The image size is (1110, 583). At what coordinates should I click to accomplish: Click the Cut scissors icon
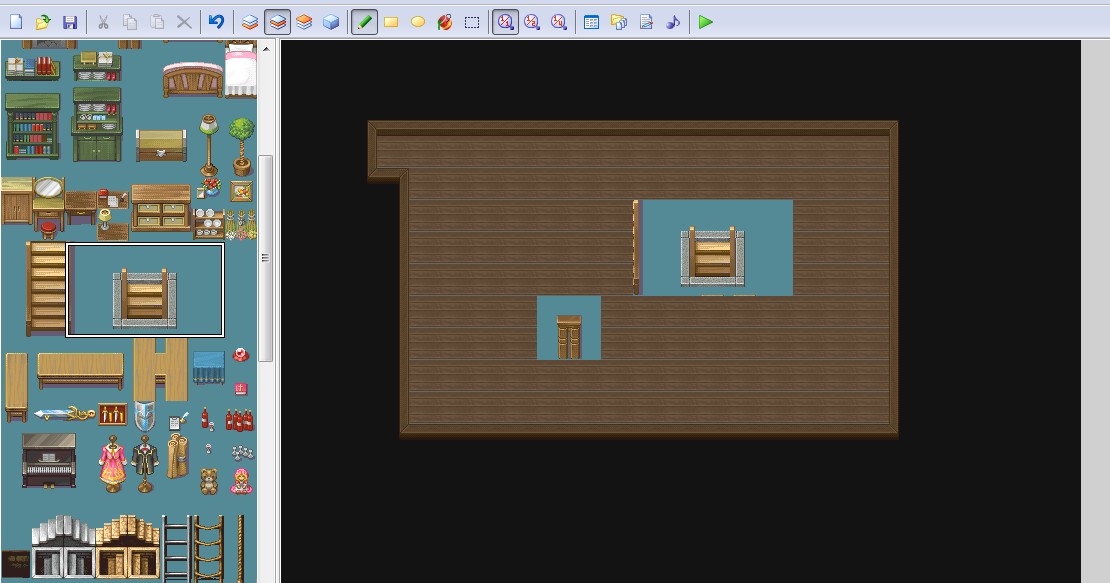(x=103, y=22)
